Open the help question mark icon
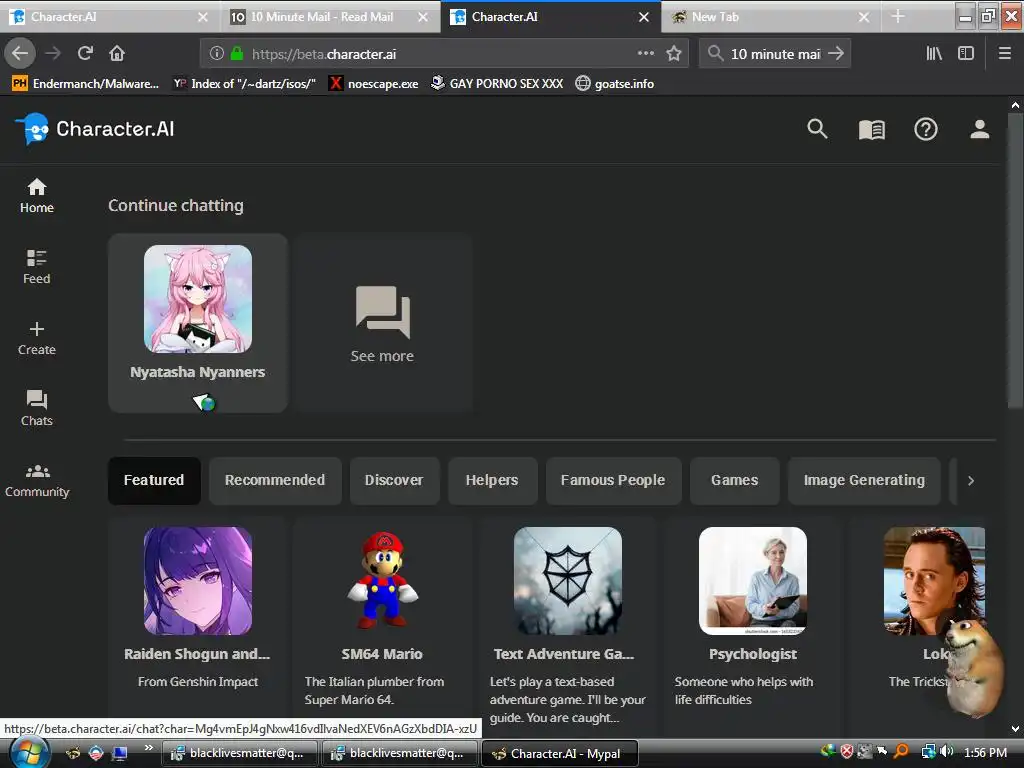This screenshot has height=768, width=1024. [925, 129]
